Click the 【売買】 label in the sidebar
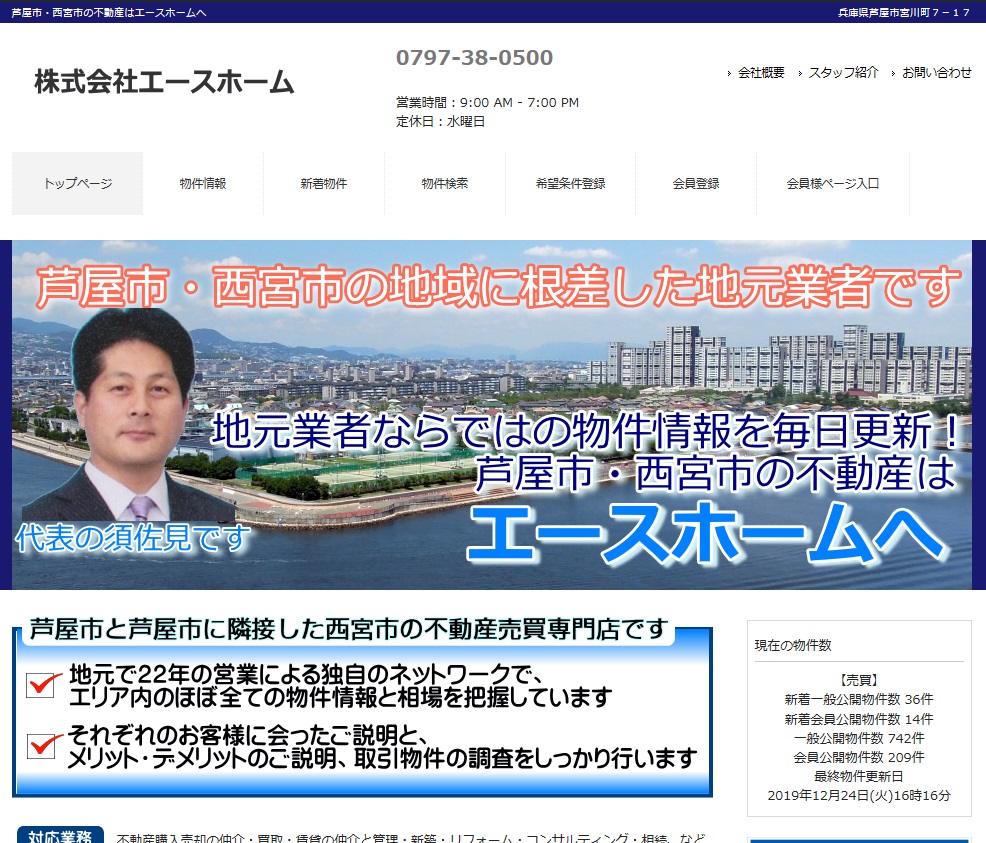 coord(859,680)
